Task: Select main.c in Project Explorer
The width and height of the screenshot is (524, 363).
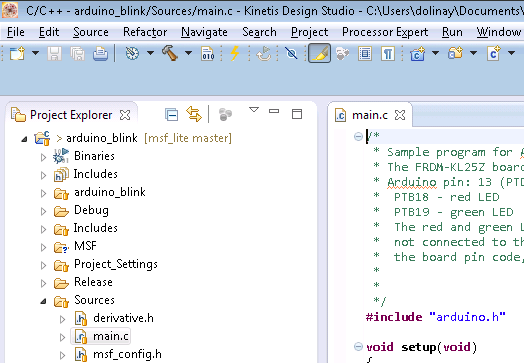Action: [x=111, y=336]
